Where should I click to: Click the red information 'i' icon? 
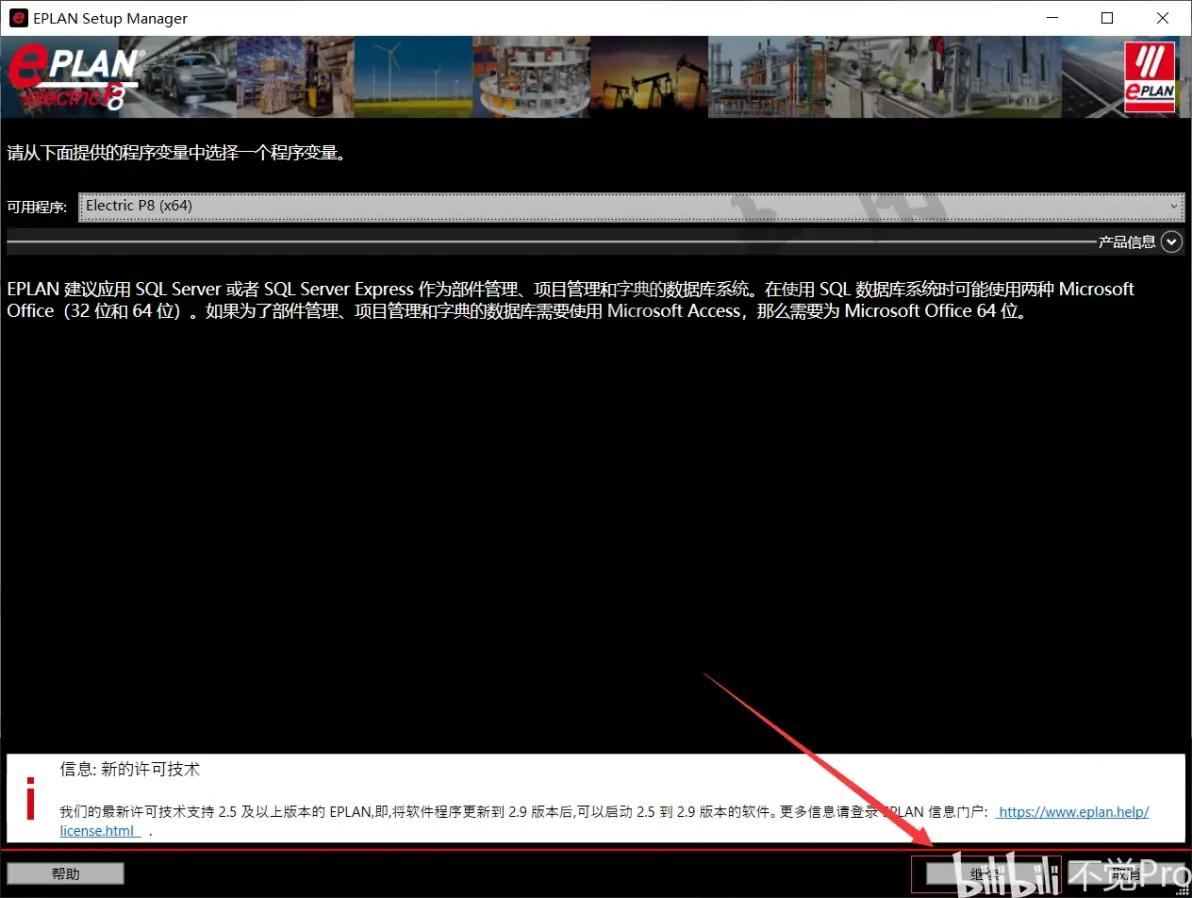tap(30, 798)
